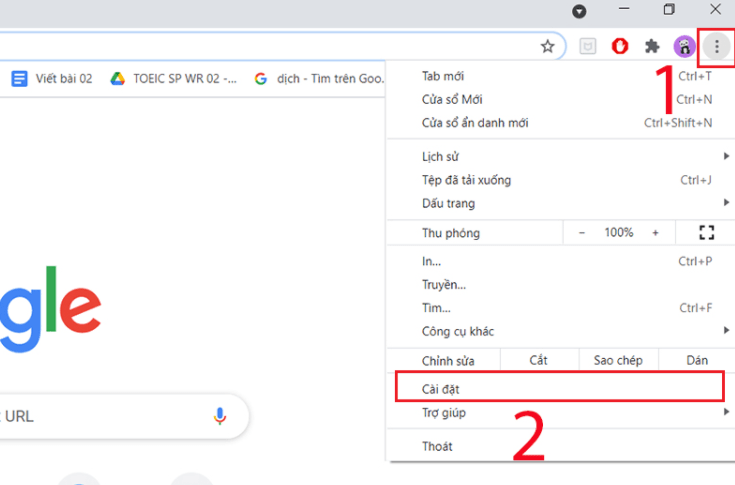Open the profile avatar icon
735x485 pixels.
pos(684,46)
